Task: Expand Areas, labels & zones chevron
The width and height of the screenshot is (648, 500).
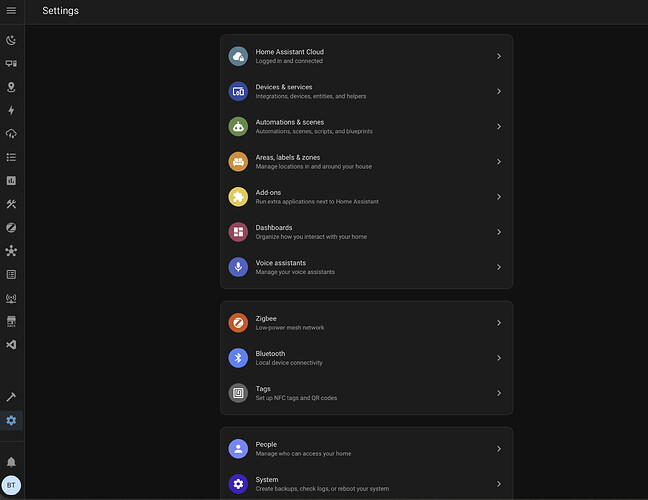Action: pyautogui.click(x=499, y=162)
